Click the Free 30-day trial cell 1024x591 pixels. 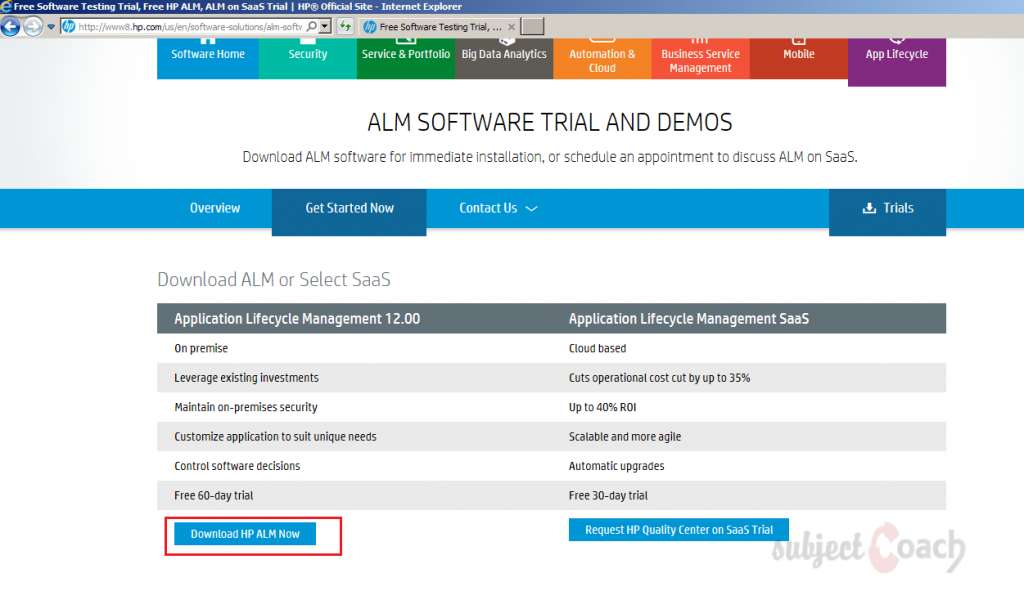pyautogui.click(x=608, y=496)
